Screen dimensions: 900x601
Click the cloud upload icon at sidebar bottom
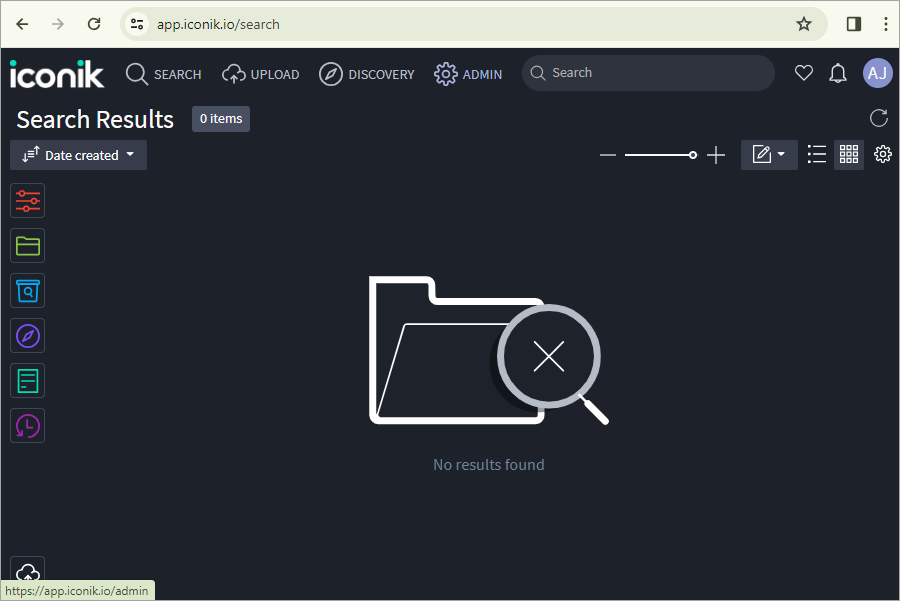coord(28,570)
